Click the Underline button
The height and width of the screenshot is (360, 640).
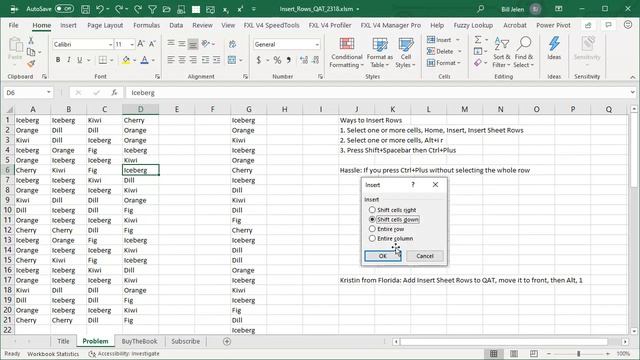80,60
